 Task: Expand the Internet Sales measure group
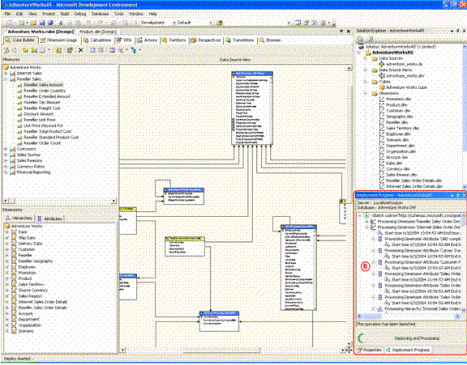[6, 73]
